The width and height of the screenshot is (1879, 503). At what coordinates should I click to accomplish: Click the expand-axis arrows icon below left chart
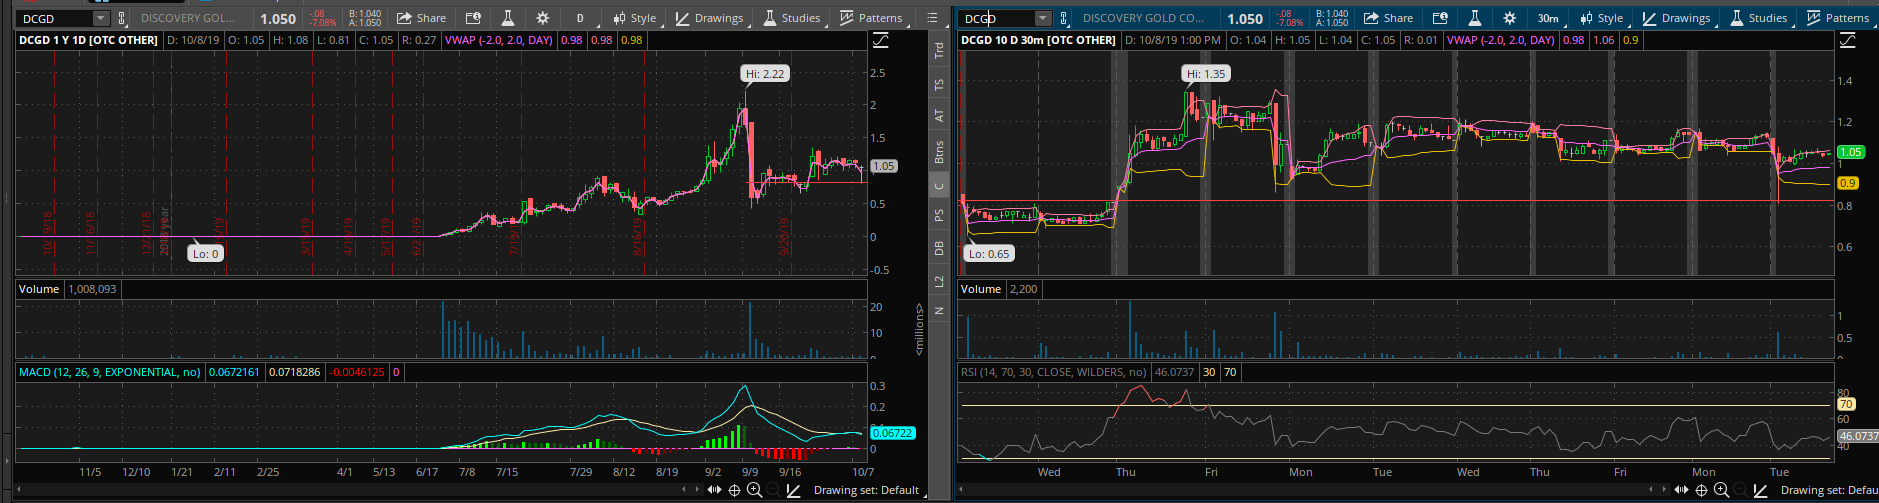tap(714, 490)
